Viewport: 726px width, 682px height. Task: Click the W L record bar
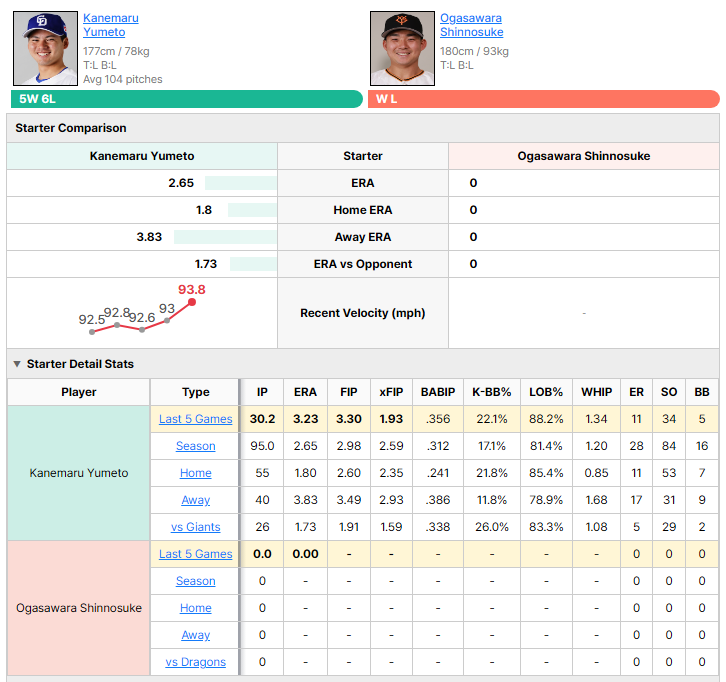(544, 99)
